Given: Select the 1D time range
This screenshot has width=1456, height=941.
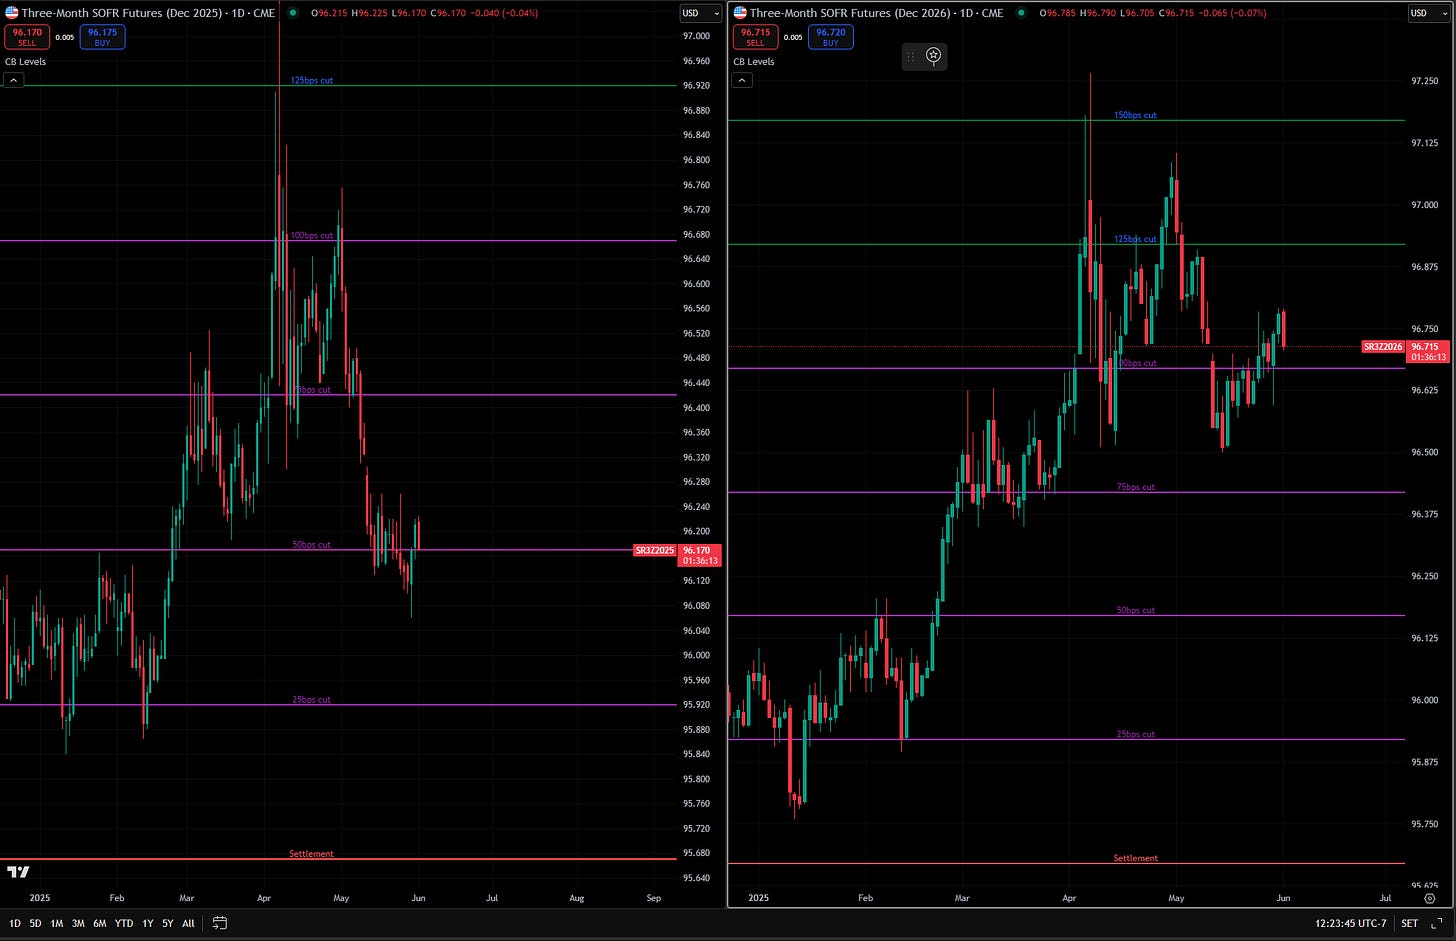Looking at the screenshot, I should click(15, 923).
